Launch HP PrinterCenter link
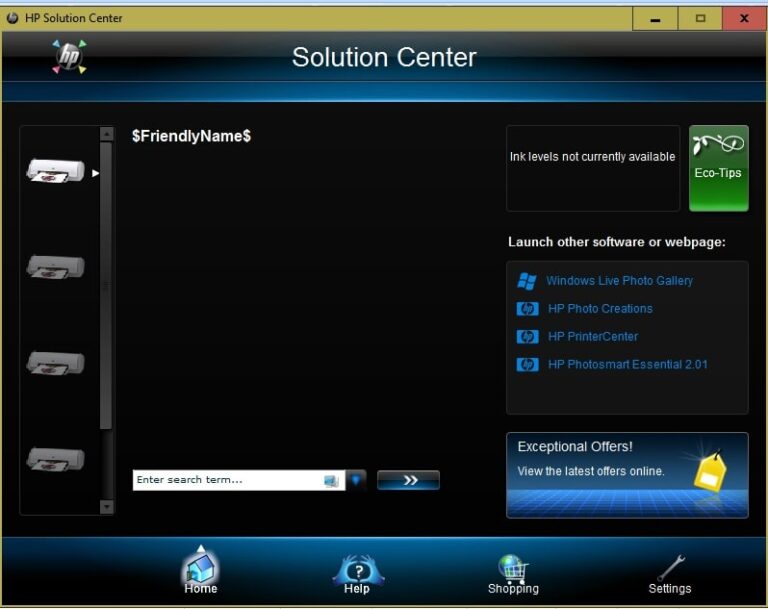The width and height of the screenshot is (768, 609). 593,337
